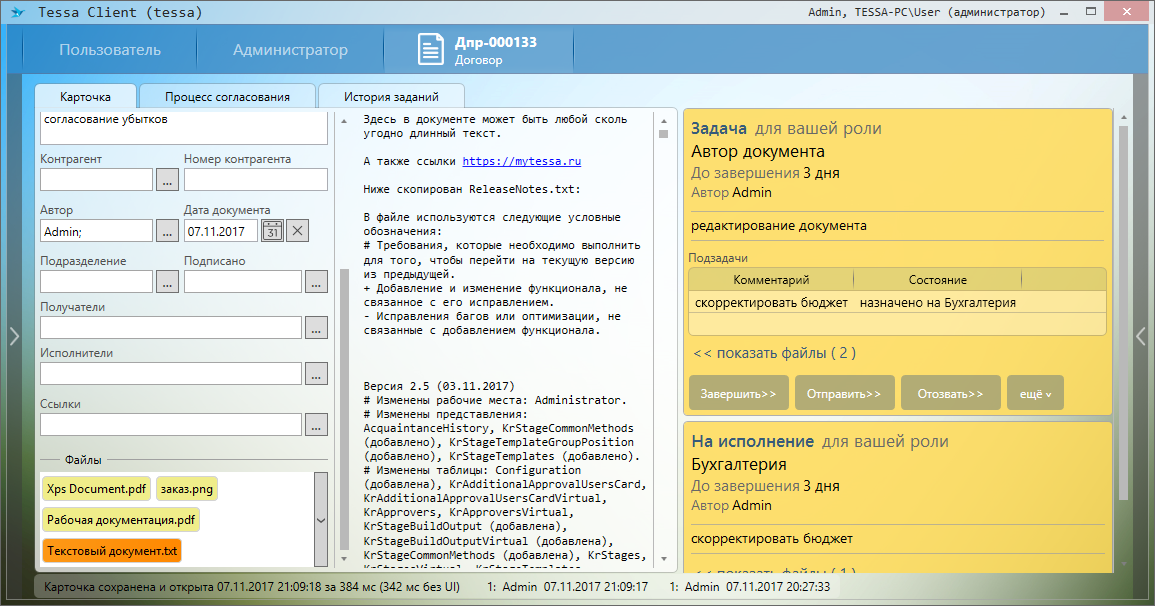Focus the Получатели input field

point(171,328)
